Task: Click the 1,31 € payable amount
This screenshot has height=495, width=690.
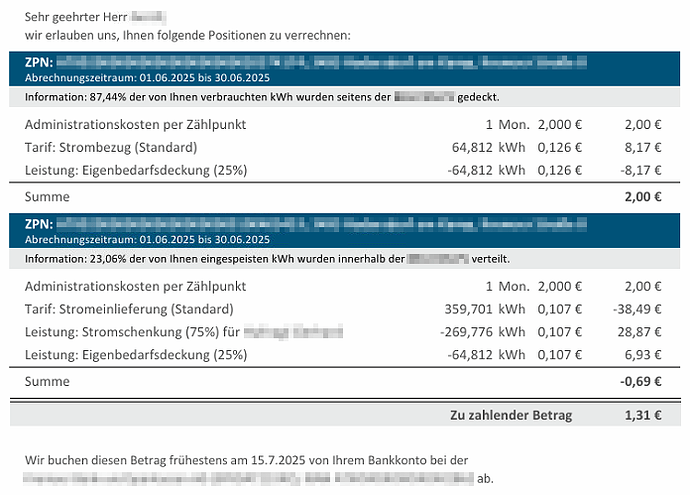Action: coord(642,415)
